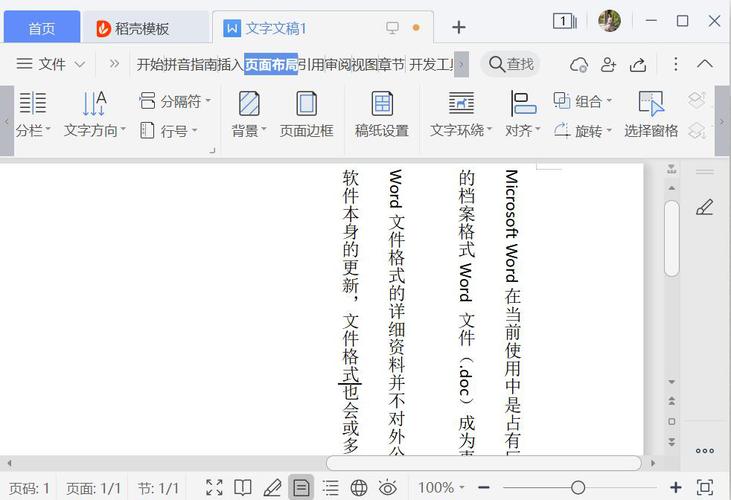Click the window count indicator icon

point(565,21)
